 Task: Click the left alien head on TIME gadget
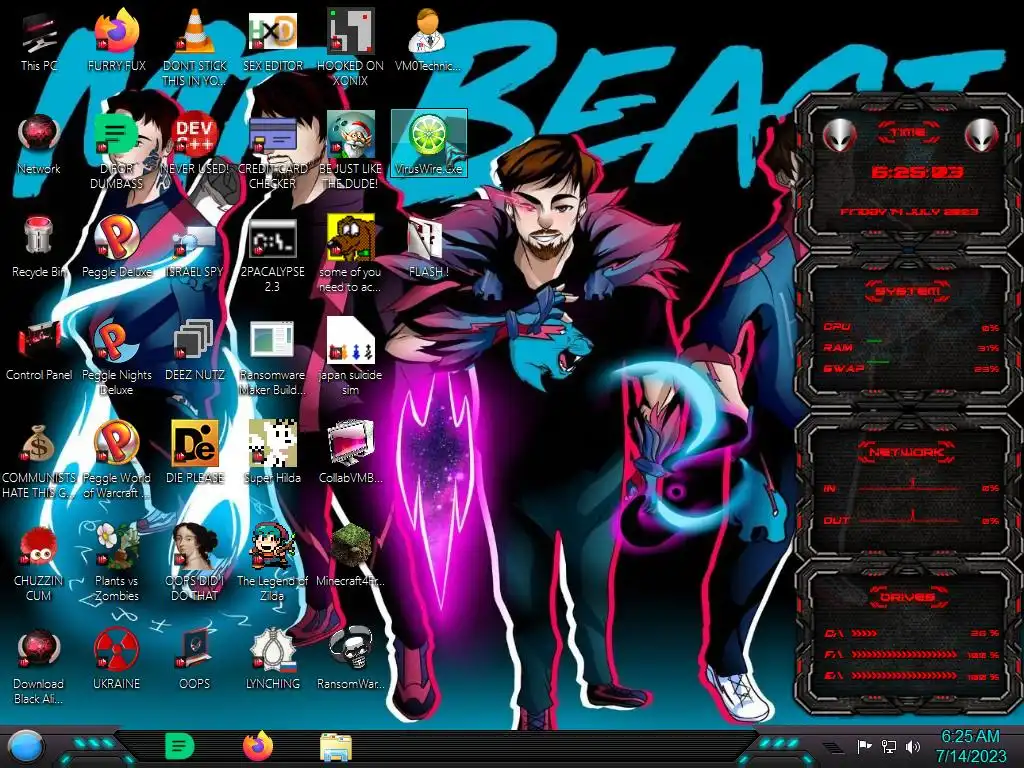839,135
